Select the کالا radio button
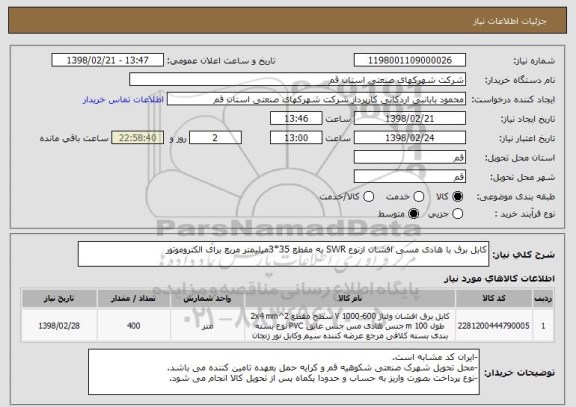 tap(457, 197)
